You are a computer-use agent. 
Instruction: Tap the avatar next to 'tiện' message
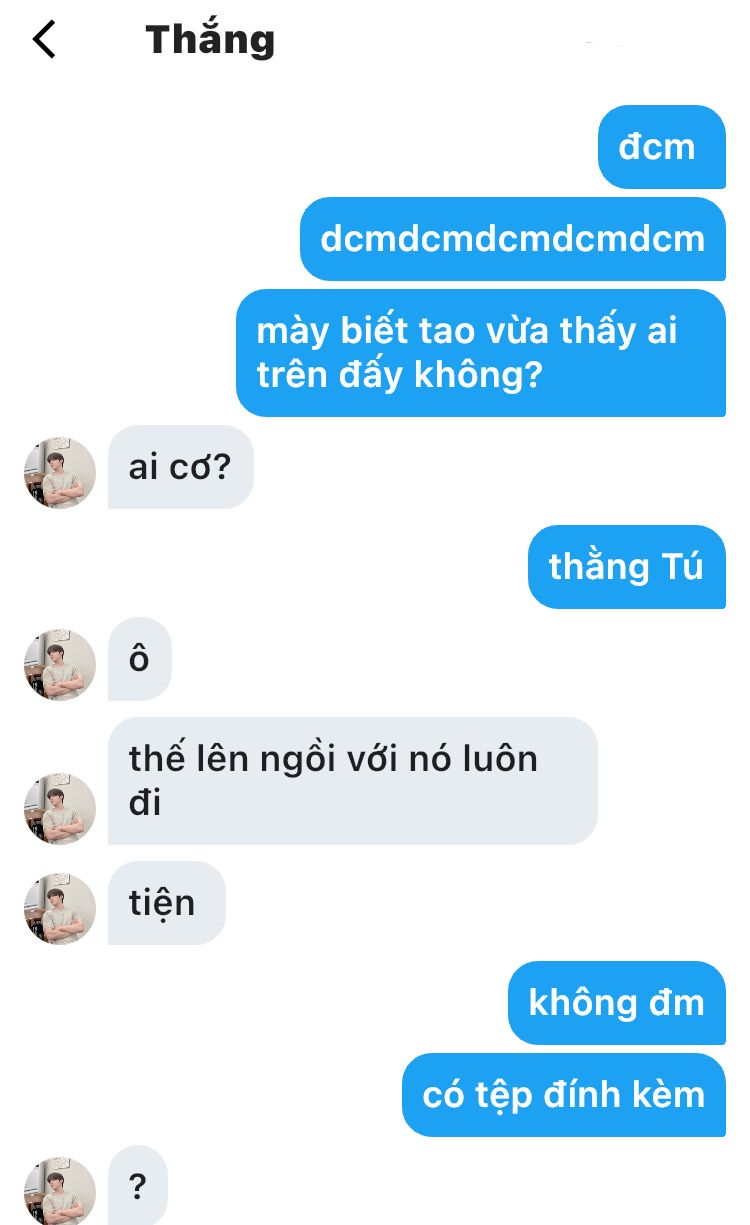[60, 909]
